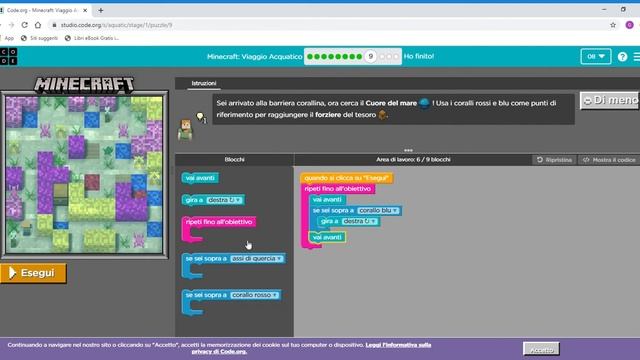The image size is (640, 360).
Task: Select the ripeti fino all'obiettivo toolbox block
Action: tap(219, 222)
